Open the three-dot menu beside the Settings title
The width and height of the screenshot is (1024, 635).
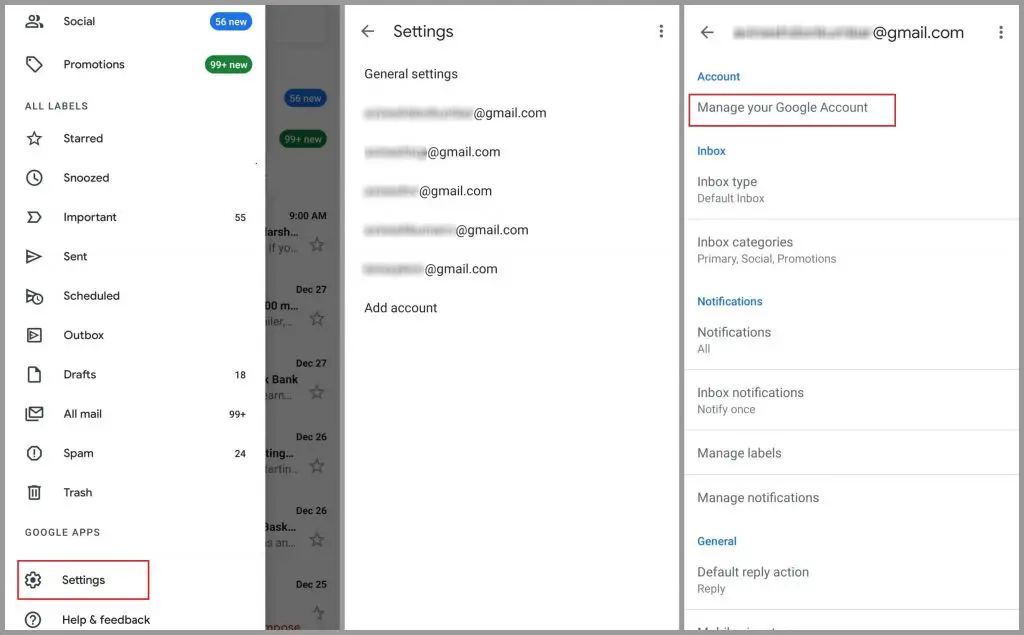[x=661, y=31]
